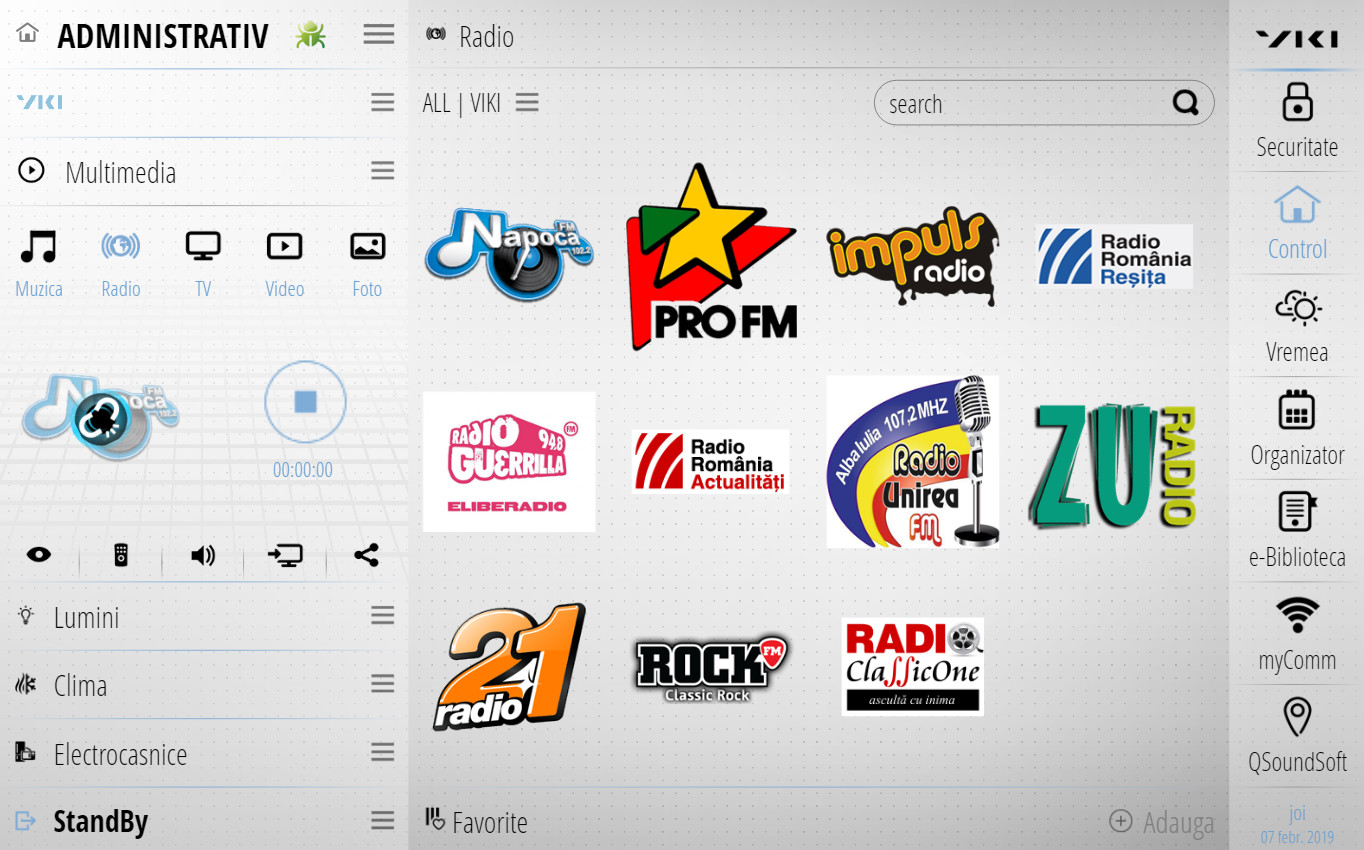This screenshot has width=1364, height=850.
Task: Open the Clima hamburger menu
Action: [382, 683]
